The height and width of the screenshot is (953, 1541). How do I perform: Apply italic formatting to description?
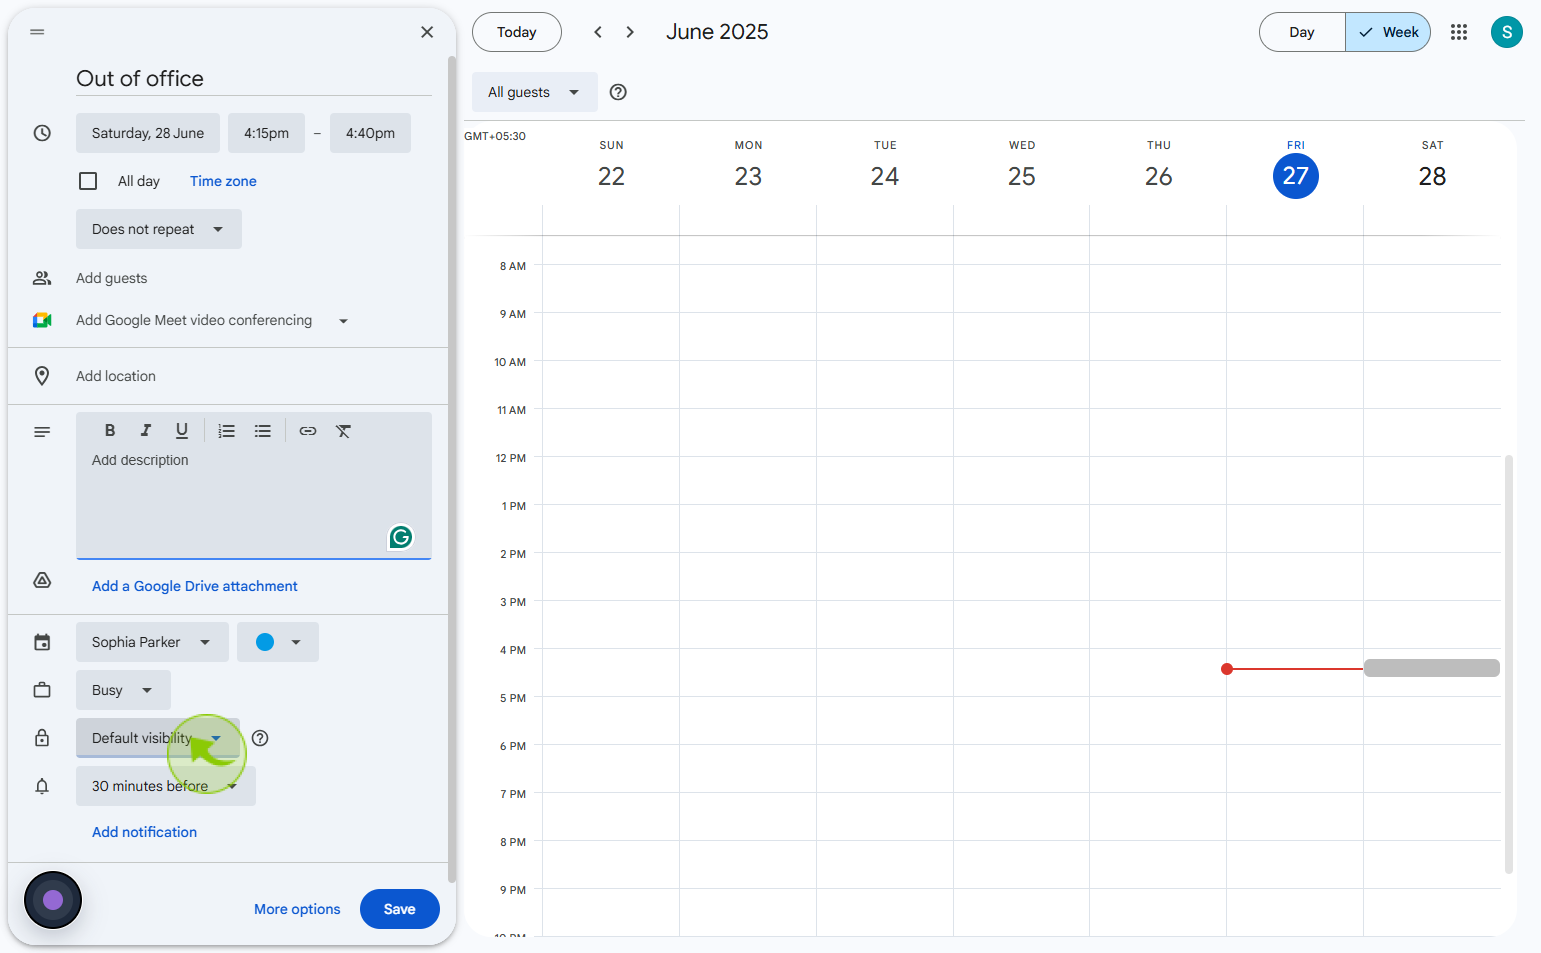(146, 431)
